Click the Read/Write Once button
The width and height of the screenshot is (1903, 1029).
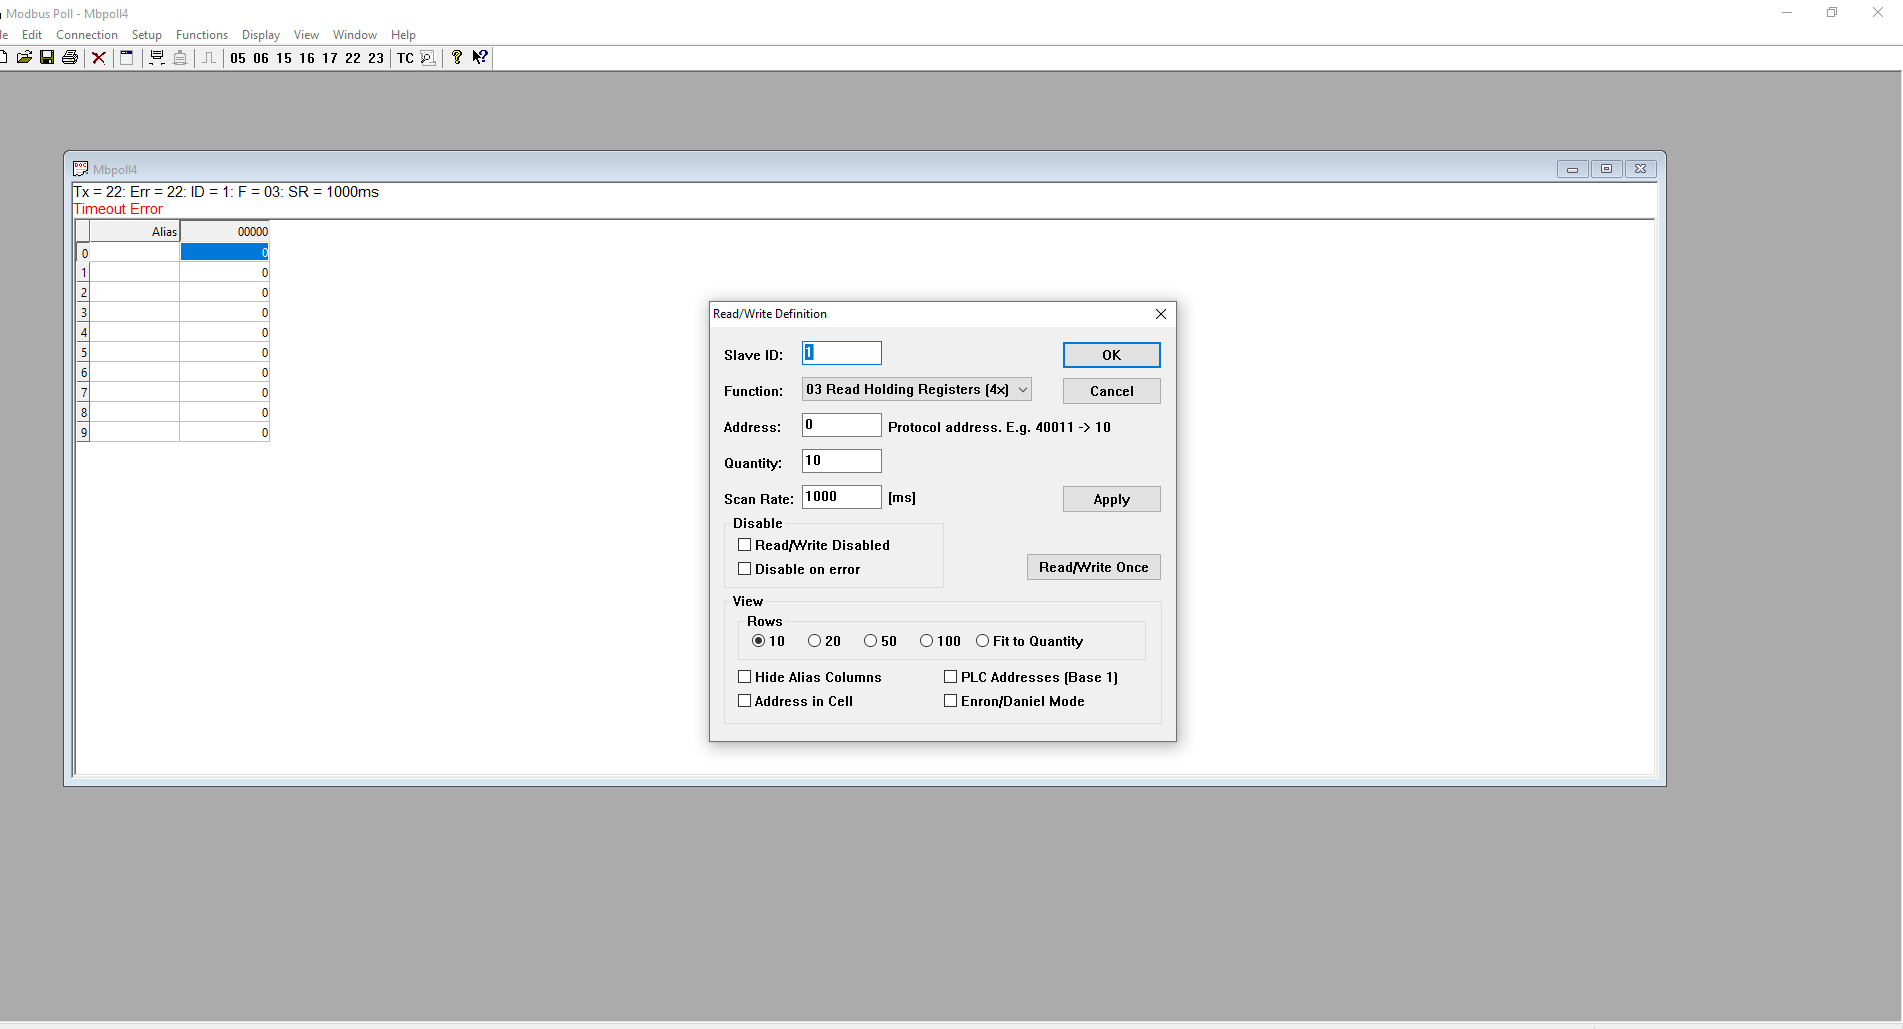(1093, 567)
